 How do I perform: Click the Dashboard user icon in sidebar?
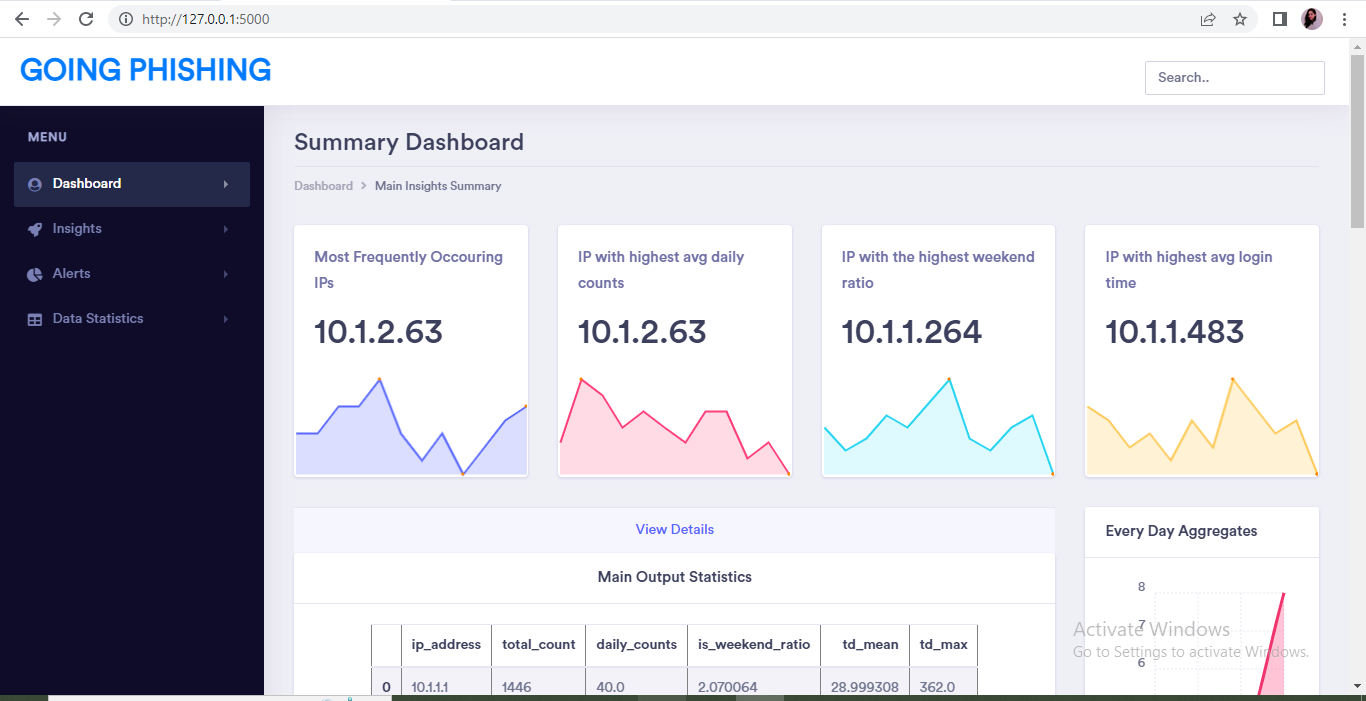click(35, 184)
